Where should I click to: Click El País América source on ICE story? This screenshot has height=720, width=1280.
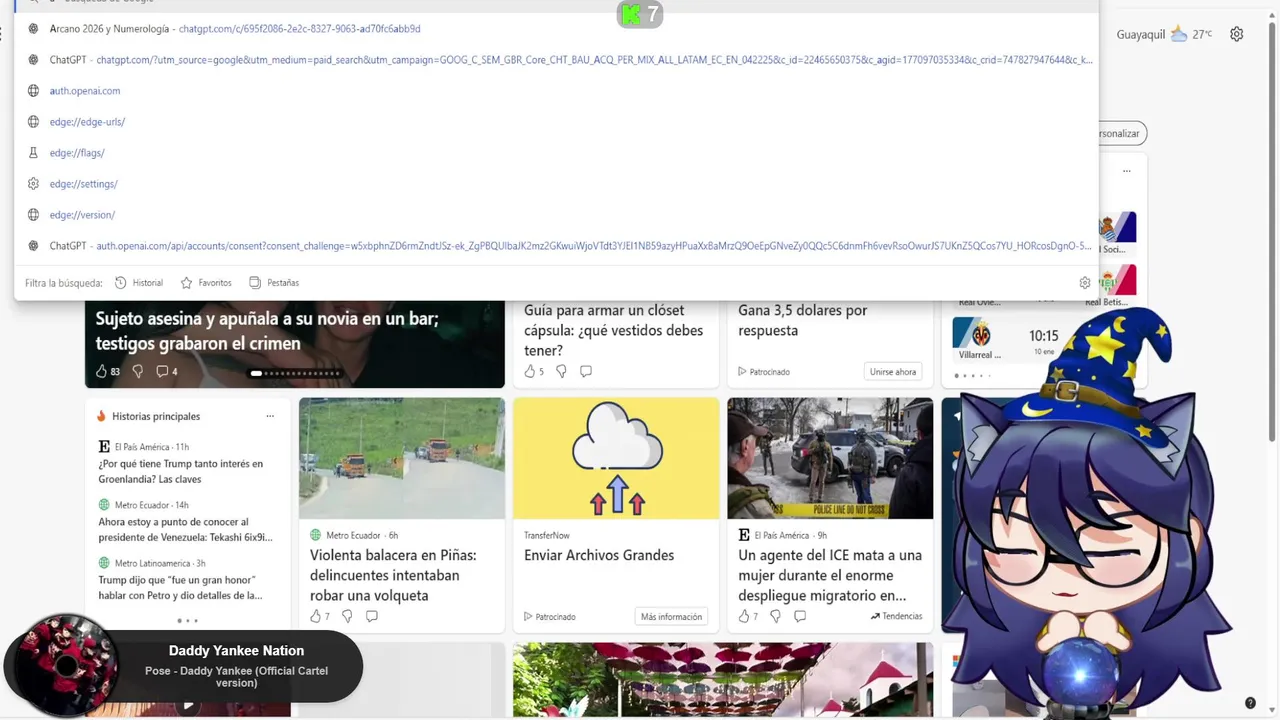[782, 535]
